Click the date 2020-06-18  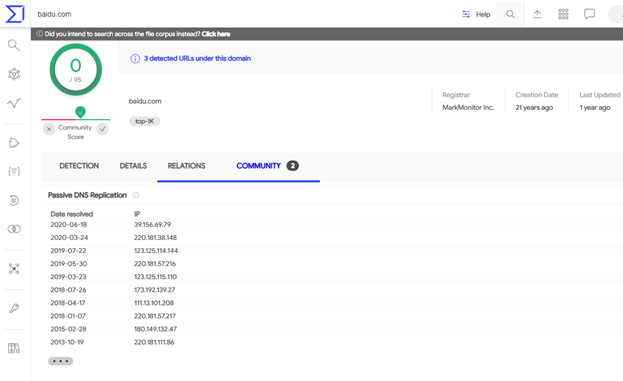pyautogui.click(x=69, y=224)
